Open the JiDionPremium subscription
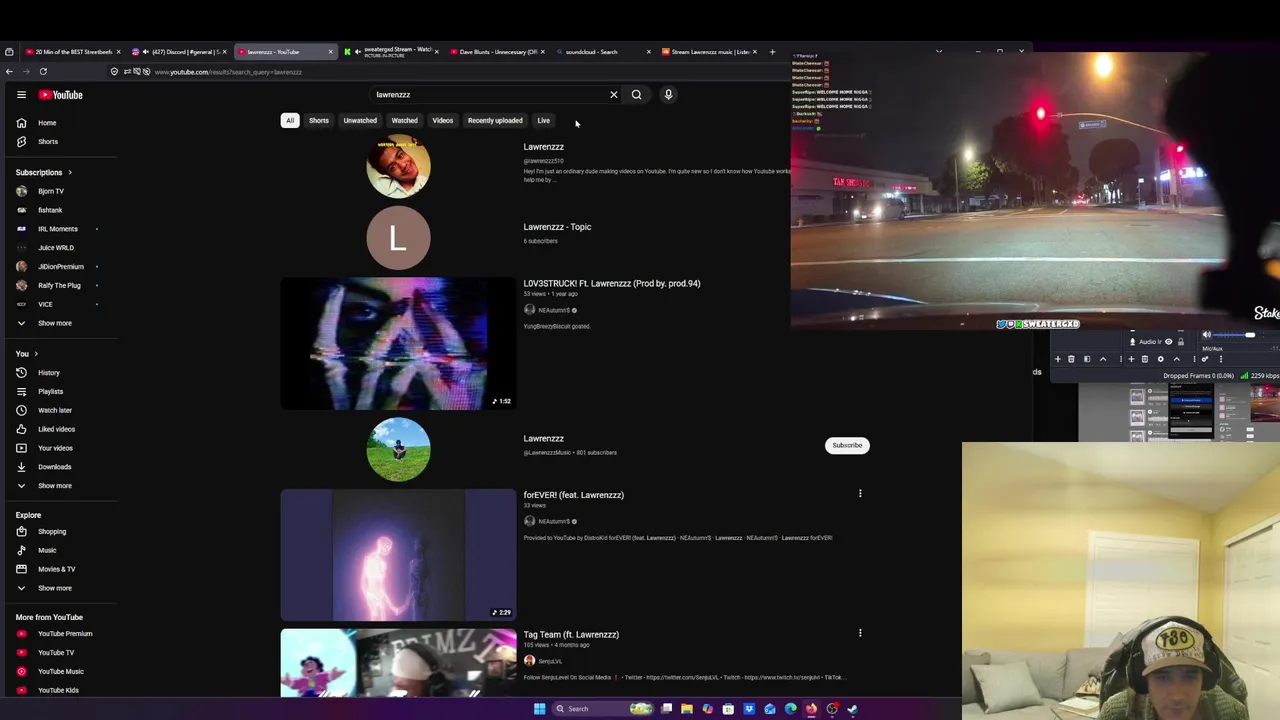 click(60, 267)
